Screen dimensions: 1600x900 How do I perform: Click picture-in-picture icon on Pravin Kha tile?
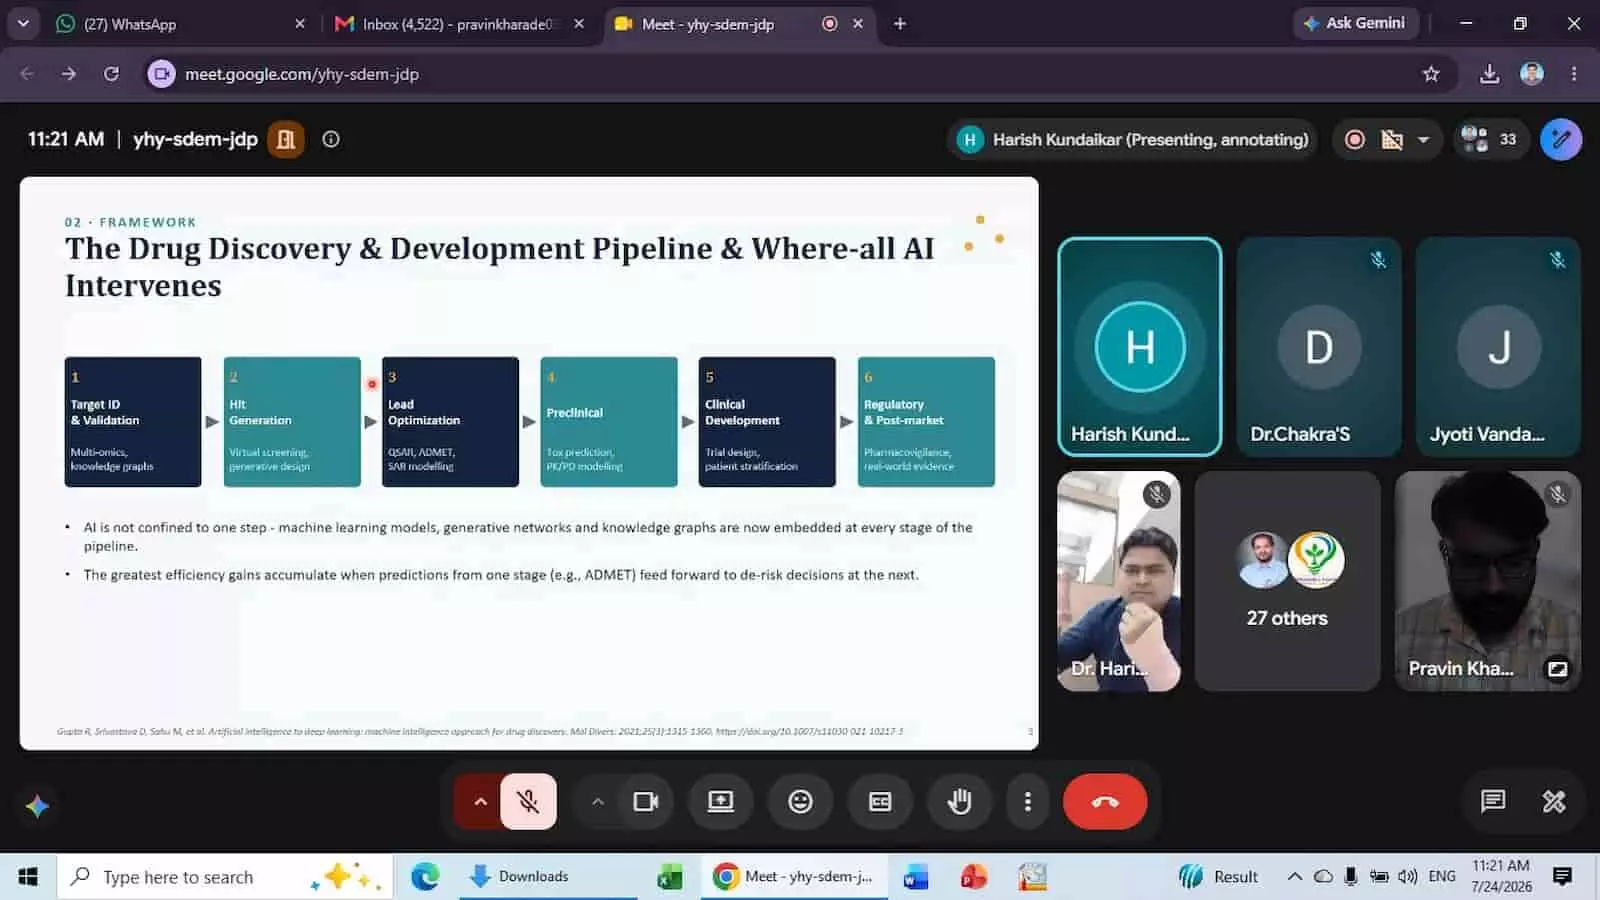[x=1557, y=669]
